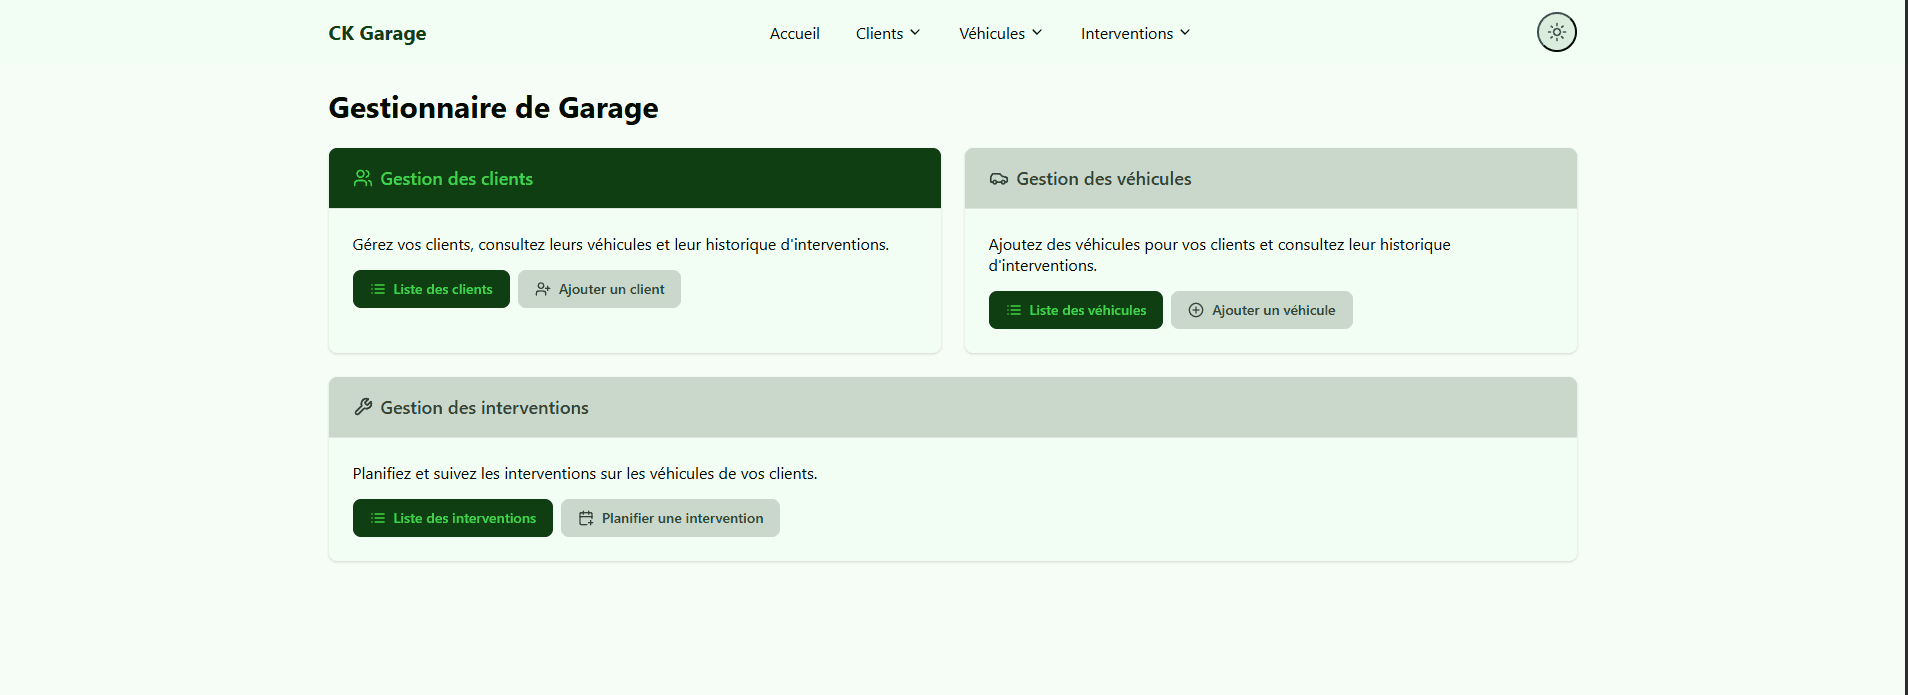Screen dimensions: 1908x695
Task: Click the plus-circle icon in Ajouter un véhicule
Action: 1196,310
